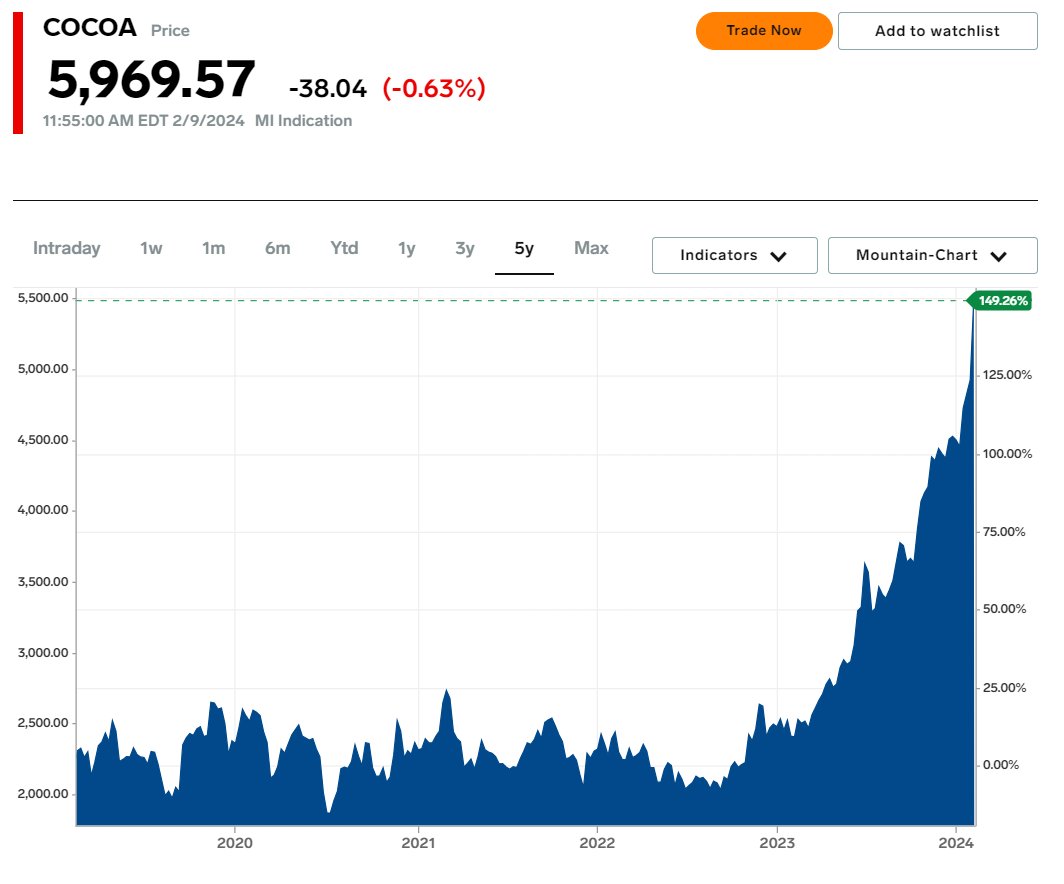Image resolution: width=1064 pixels, height=884 pixels.
Task: Click the 2021 label on the time axis
Action: point(420,843)
